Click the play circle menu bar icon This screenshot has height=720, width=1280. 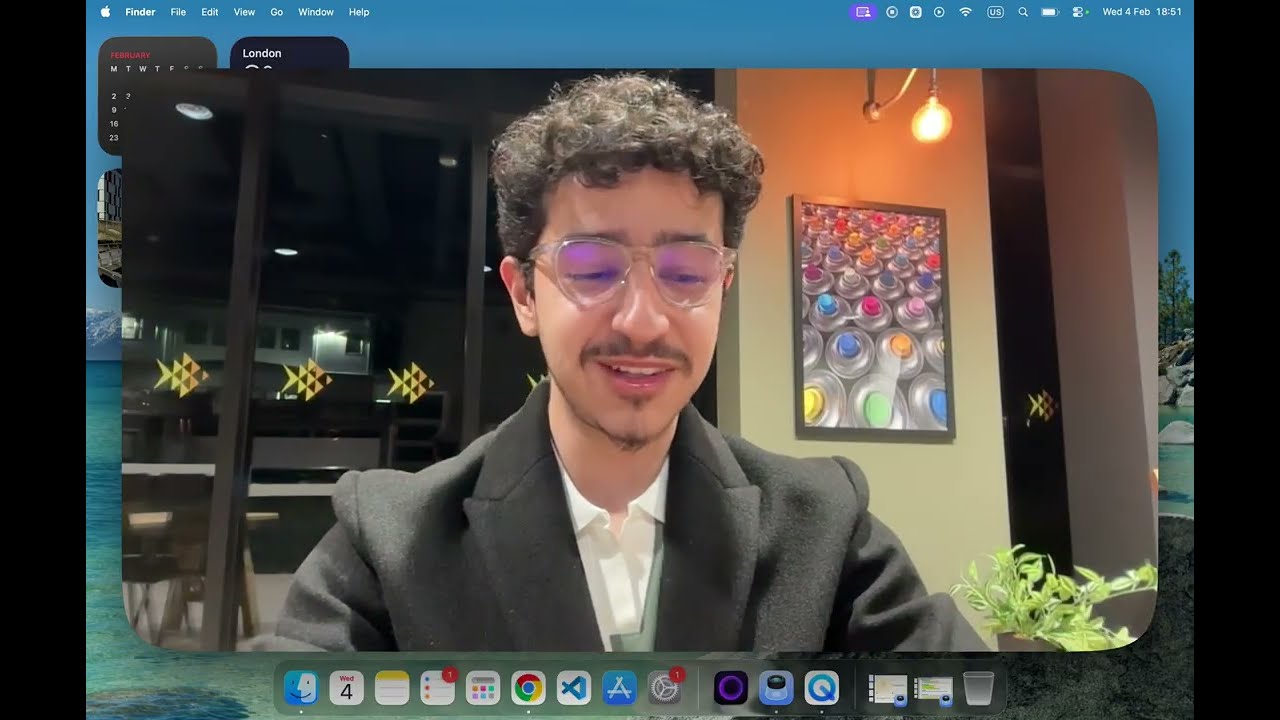pyautogui.click(x=939, y=12)
